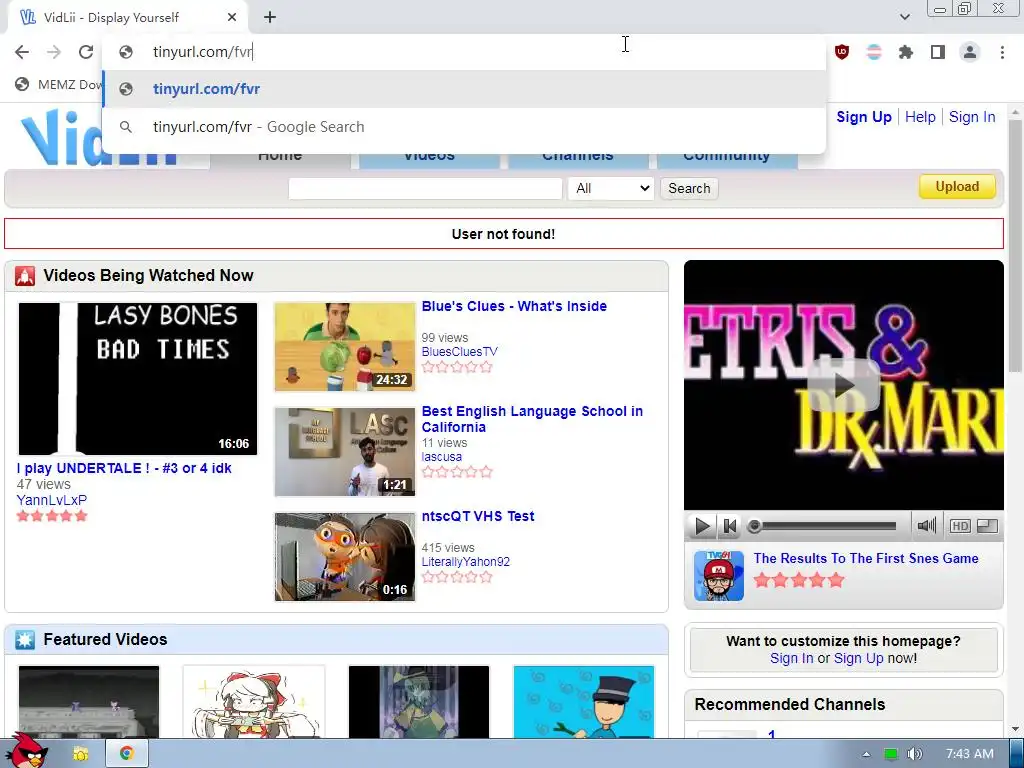
Task: Open the Angry Birds start button
Action: point(26,751)
